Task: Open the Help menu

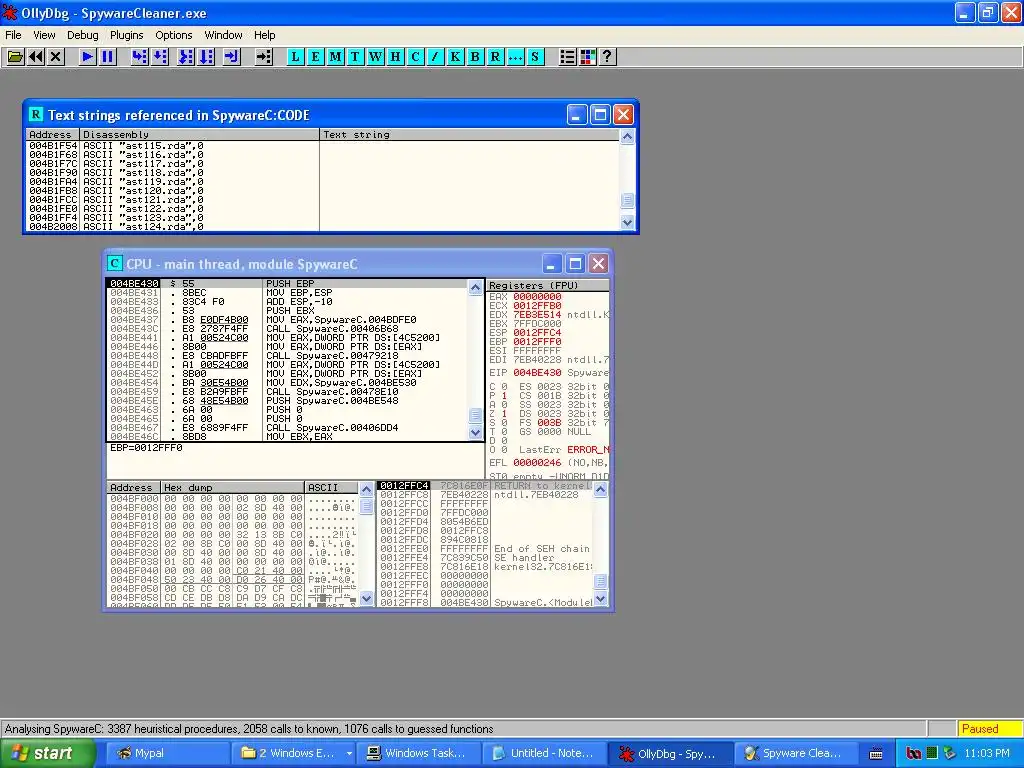Action: pyautogui.click(x=264, y=35)
